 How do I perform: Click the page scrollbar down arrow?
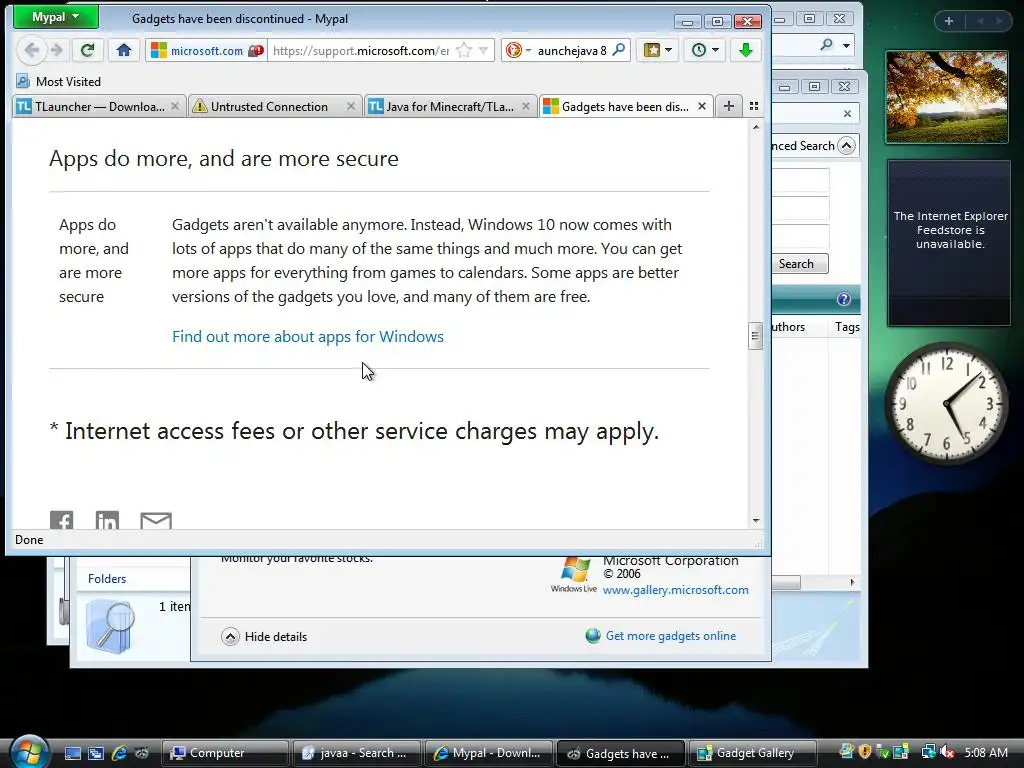[x=756, y=520]
